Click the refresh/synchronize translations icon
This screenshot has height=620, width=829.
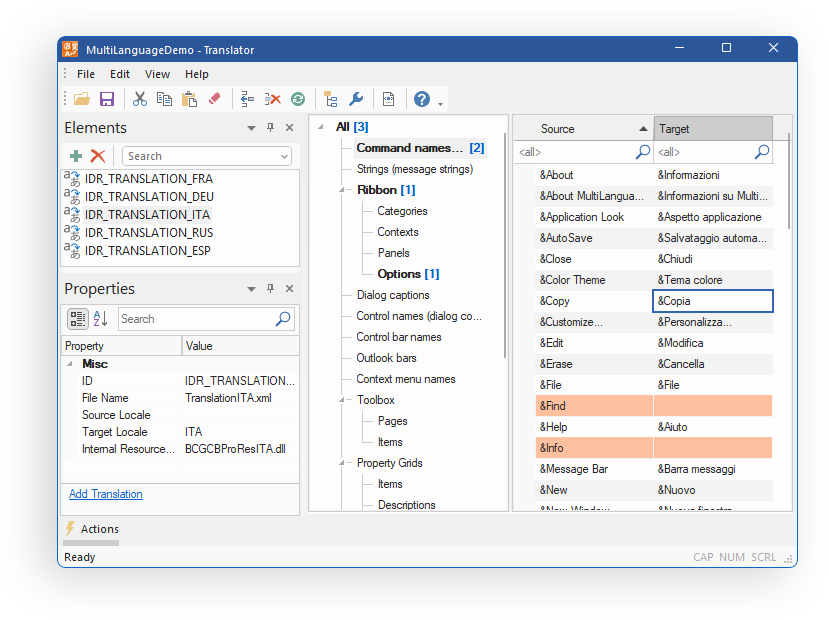(297, 98)
